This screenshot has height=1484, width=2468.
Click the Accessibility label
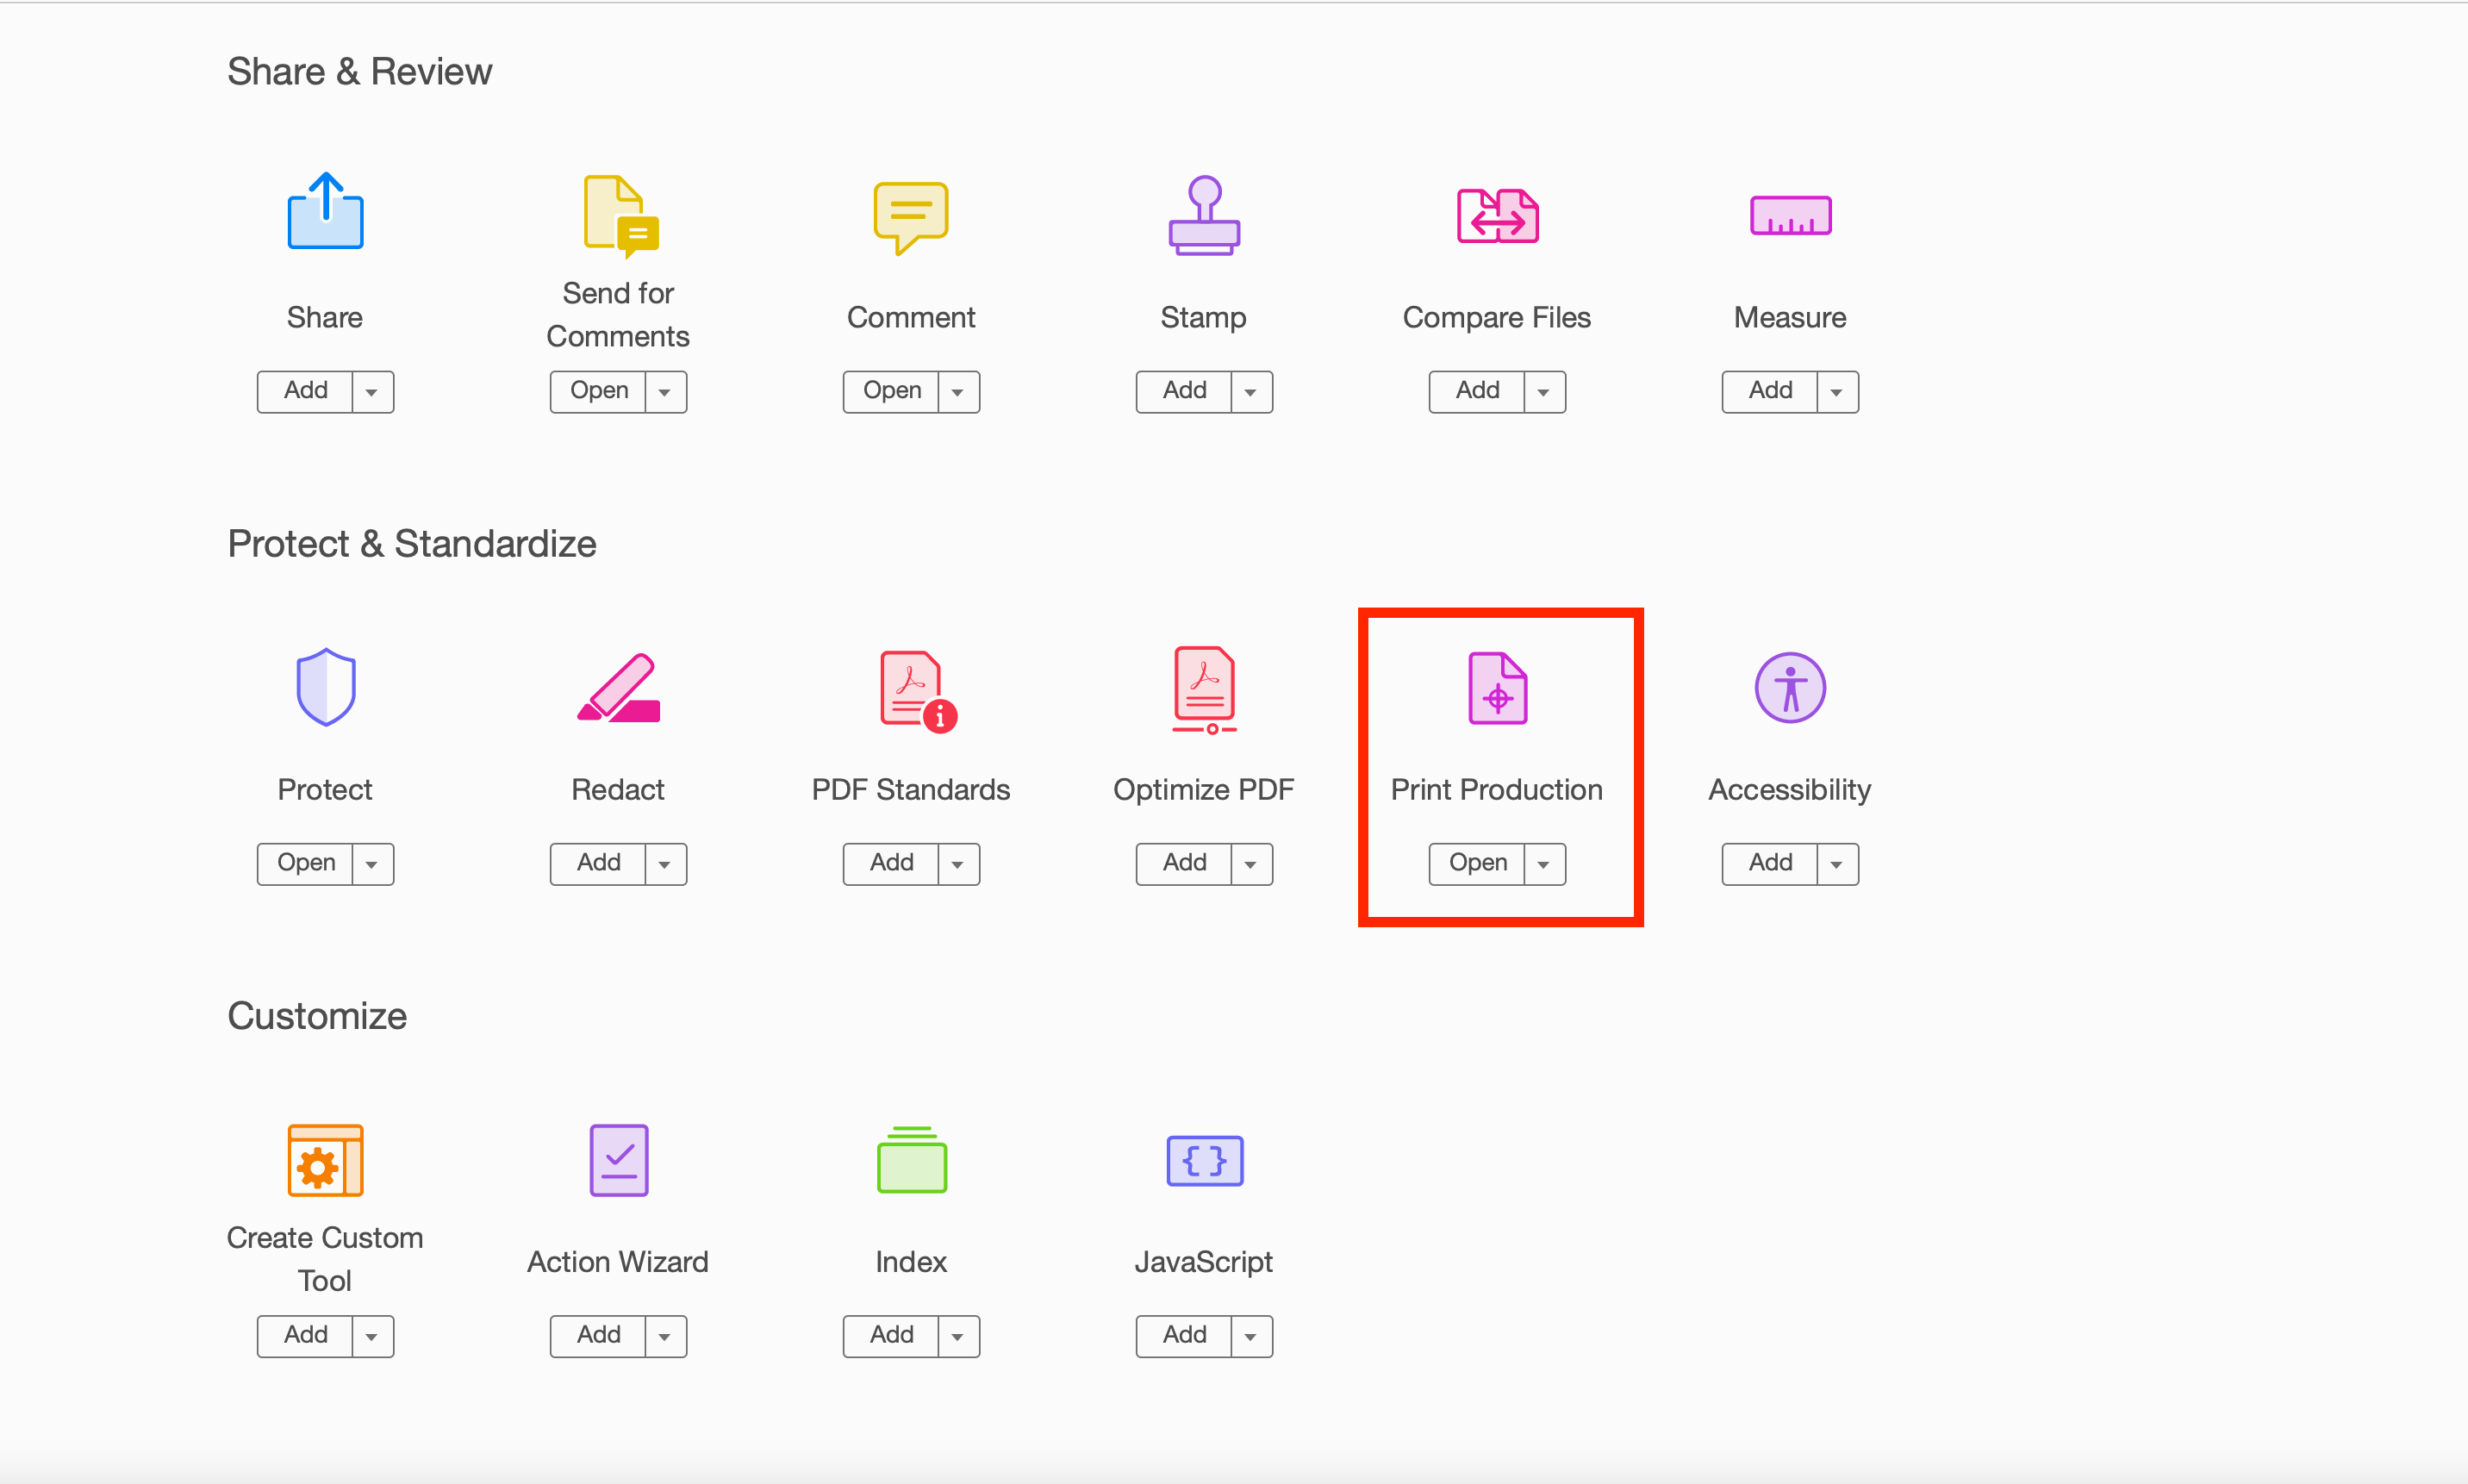tap(1790, 790)
